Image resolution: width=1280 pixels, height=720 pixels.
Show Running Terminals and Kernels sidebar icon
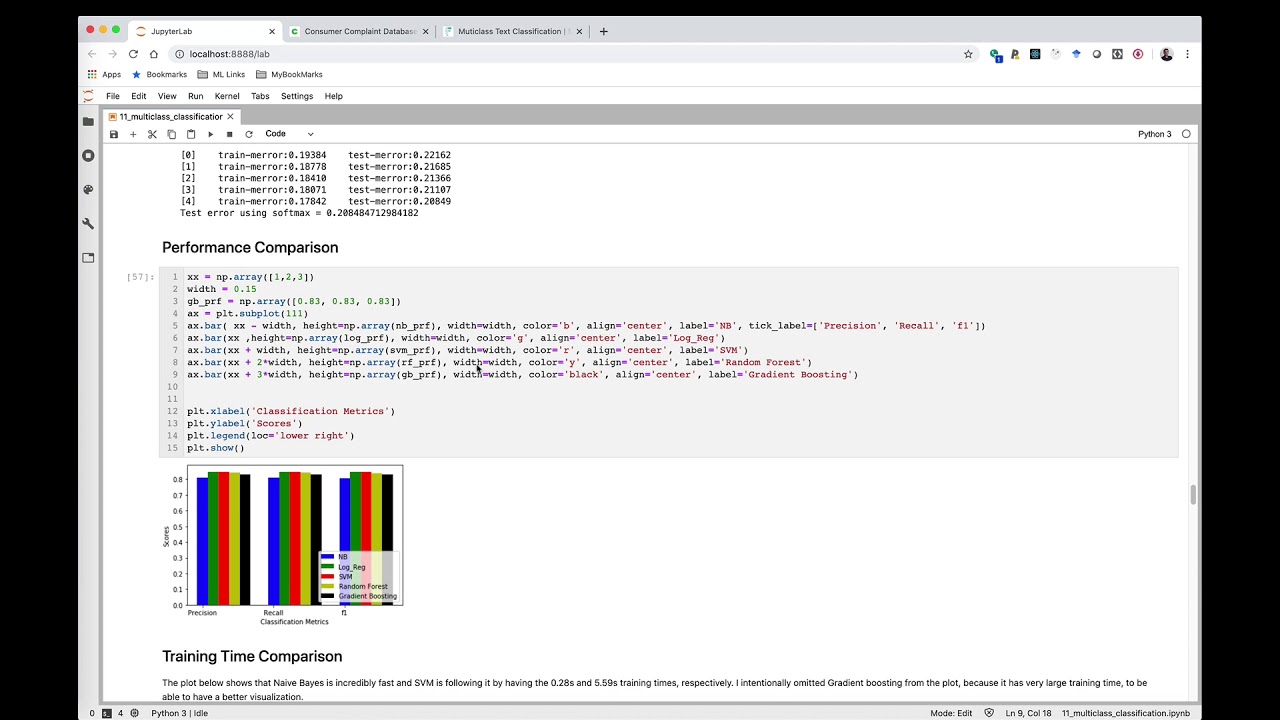pos(88,155)
